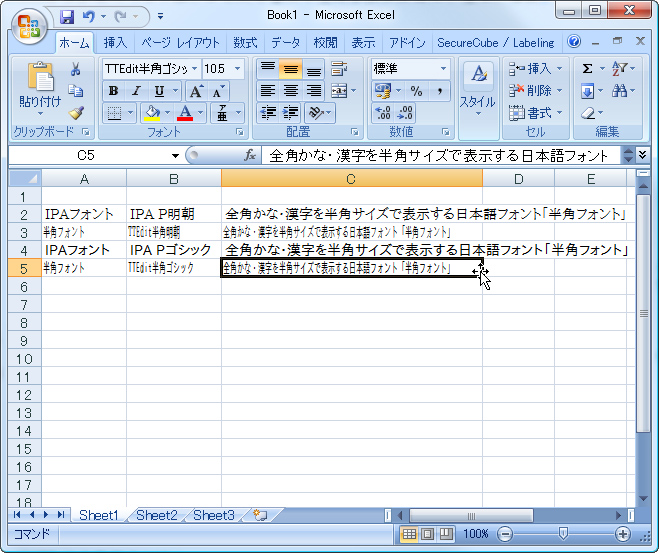Open Find and Select binoculars
Viewport: 659px width, 553px height.
tap(620, 91)
